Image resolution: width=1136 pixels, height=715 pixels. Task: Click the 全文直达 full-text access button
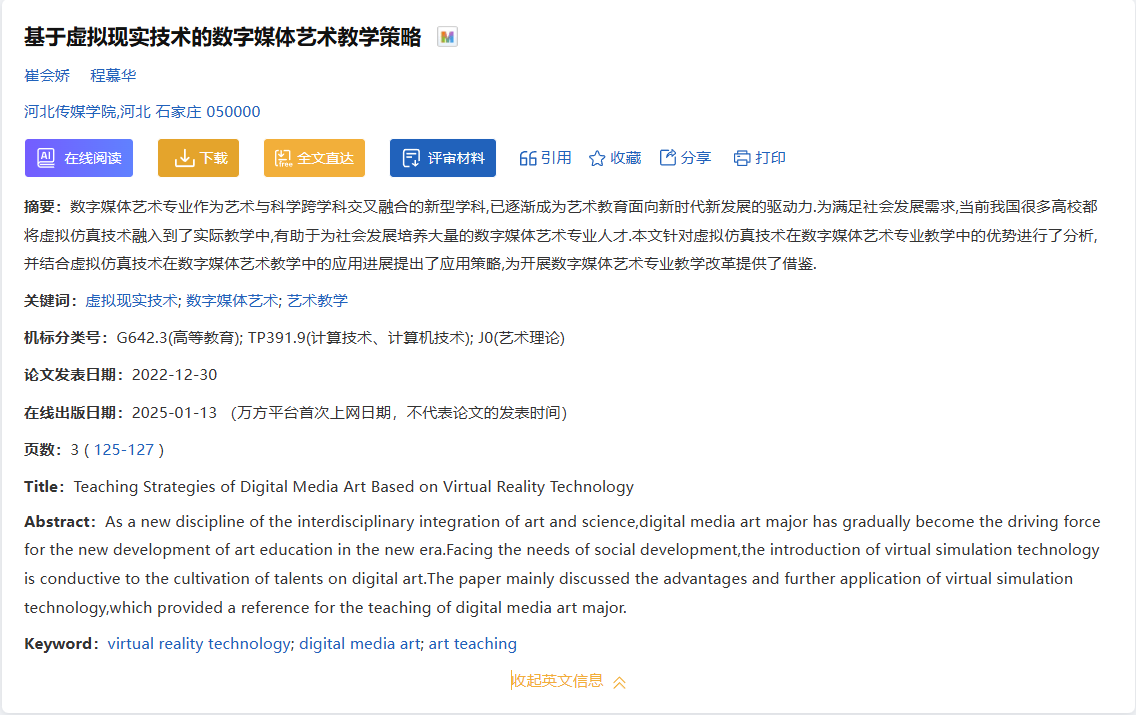[314, 158]
